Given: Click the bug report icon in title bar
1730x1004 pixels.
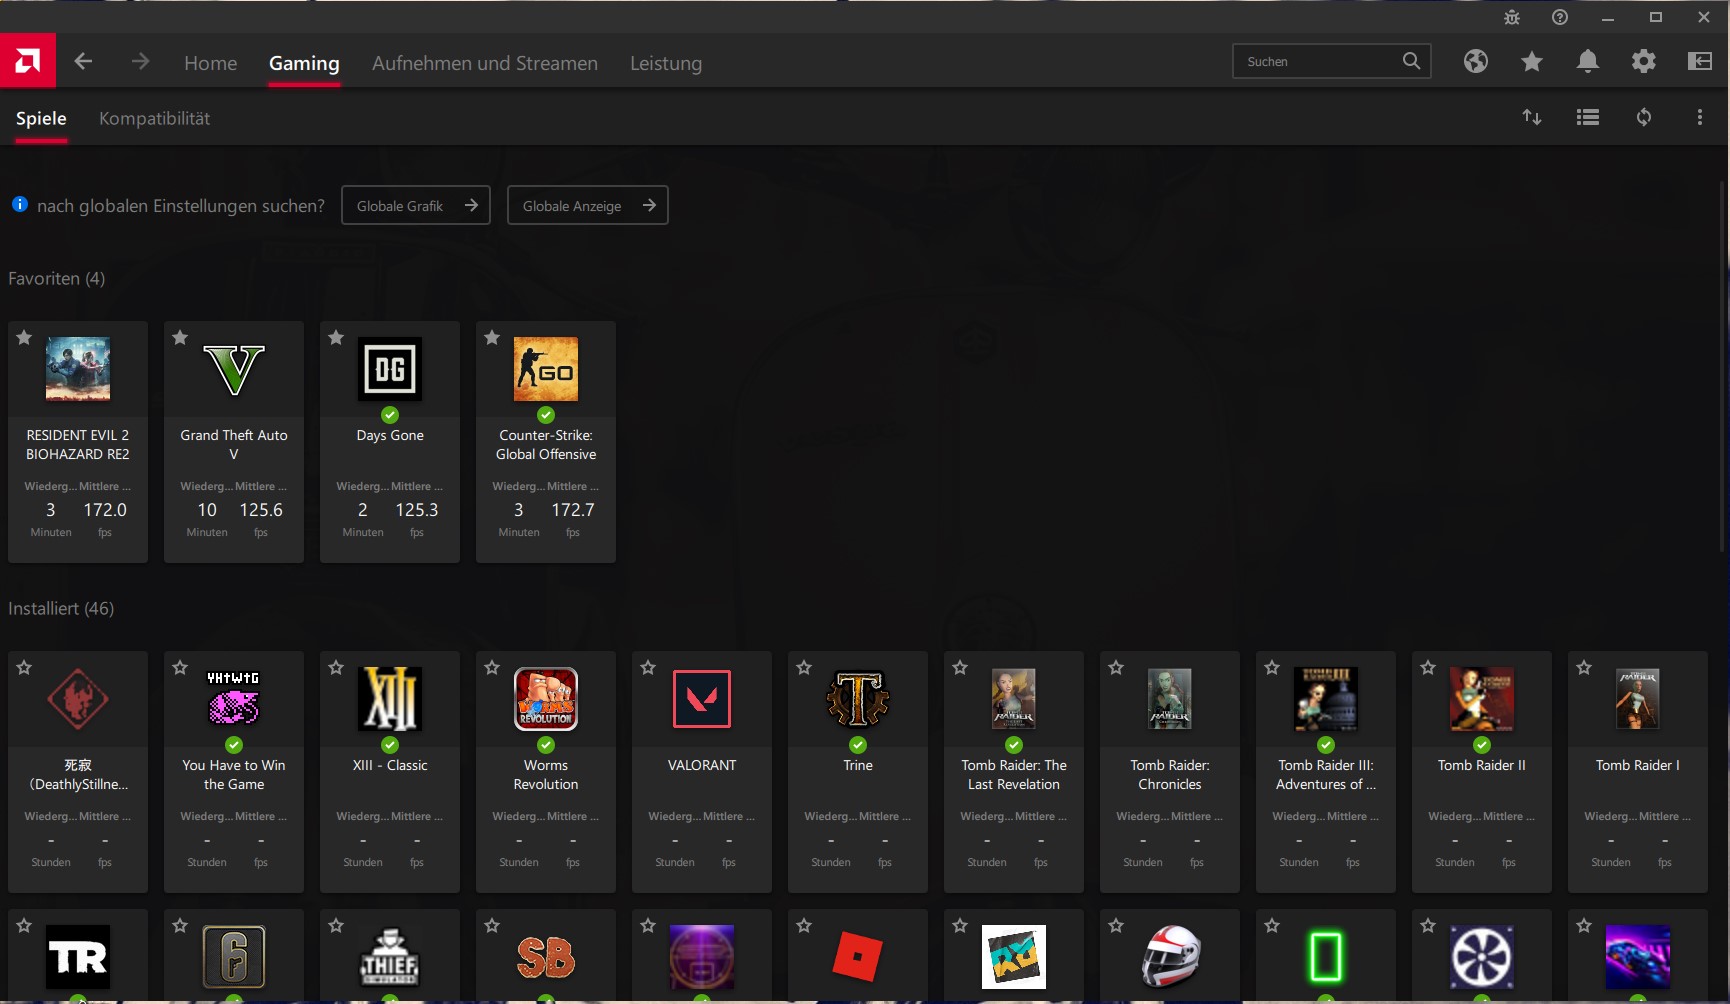Looking at the screenshot, I should pos(1511,17).
